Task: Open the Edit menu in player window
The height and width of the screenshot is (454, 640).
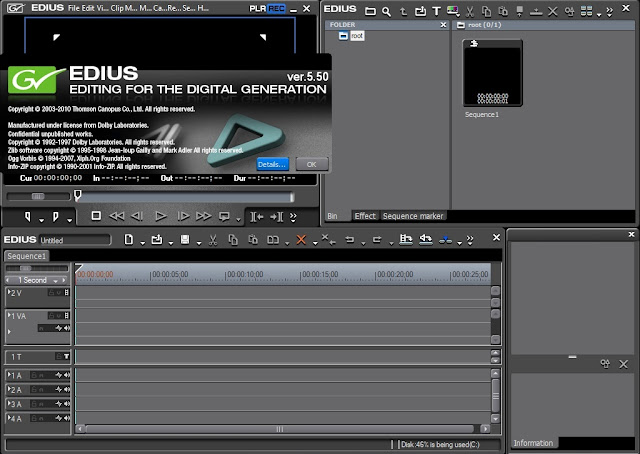Action: (x=88, y=8)
